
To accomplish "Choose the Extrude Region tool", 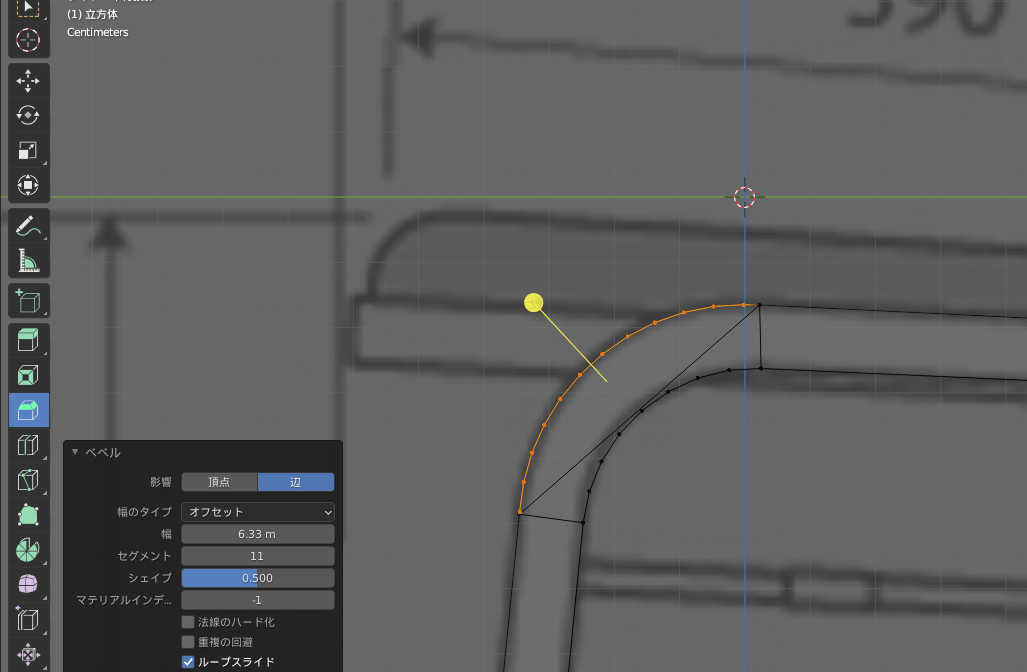I will (28, 341).
